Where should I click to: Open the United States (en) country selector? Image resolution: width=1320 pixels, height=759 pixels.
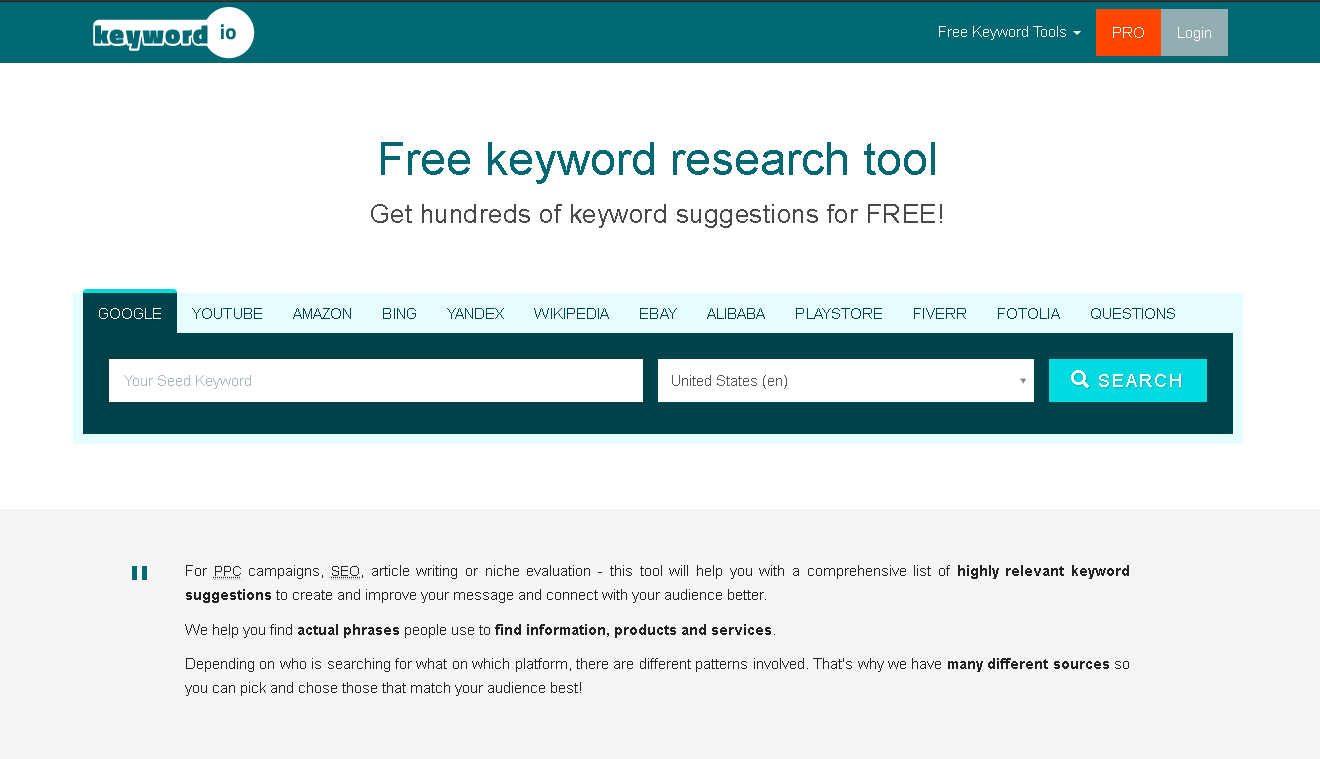(x=845, y=380)
